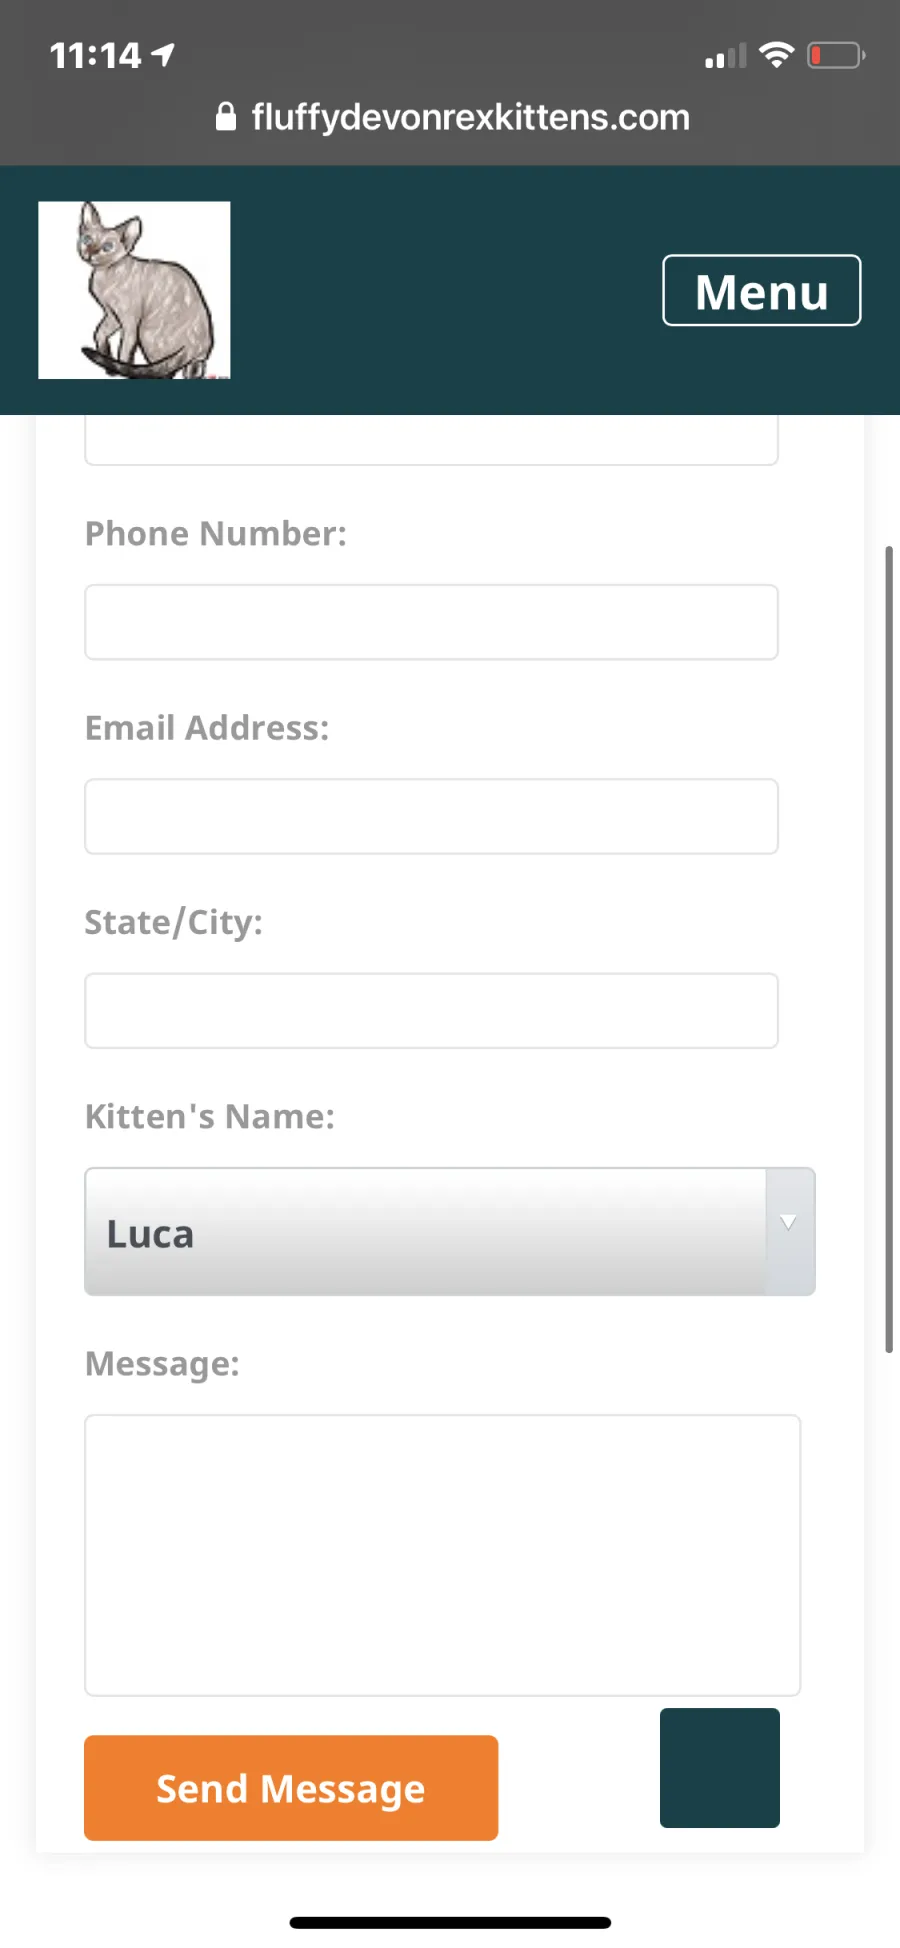Focus the partially hidden field above Phone Number
This screenshot has height=1948, width=900.
(431, 440)
